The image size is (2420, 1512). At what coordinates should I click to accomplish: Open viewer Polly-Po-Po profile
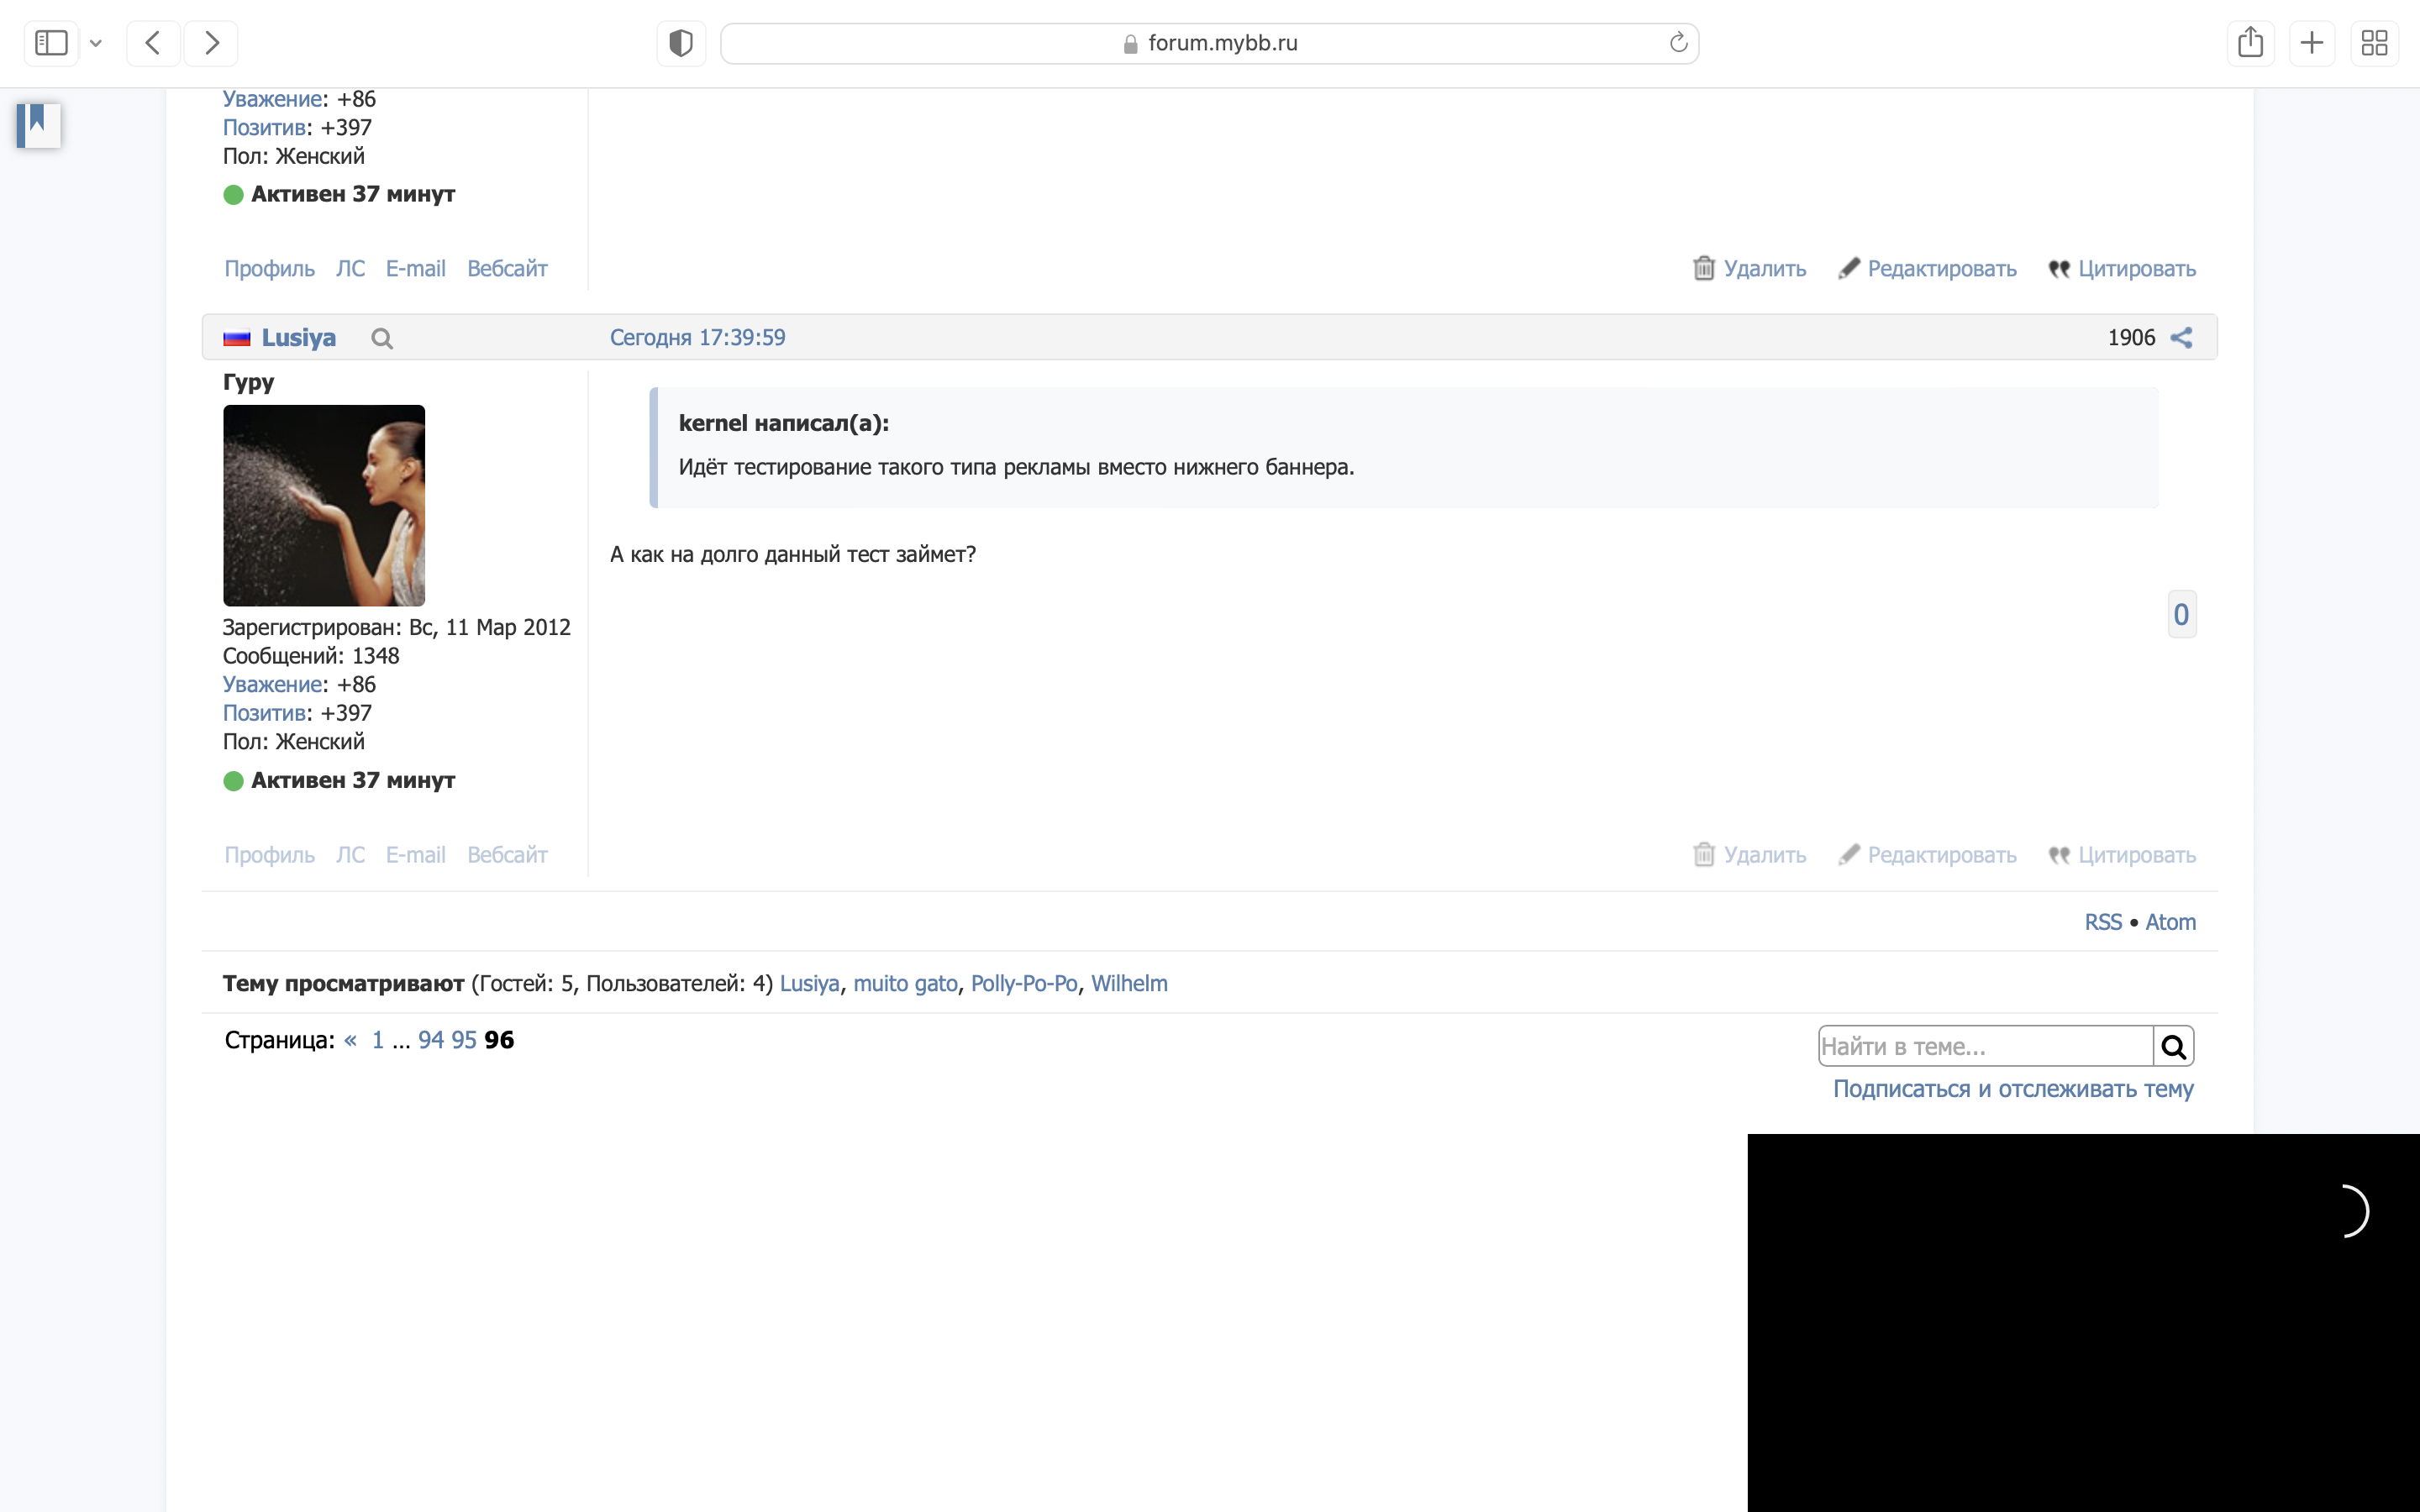[x=1024, y=984]
